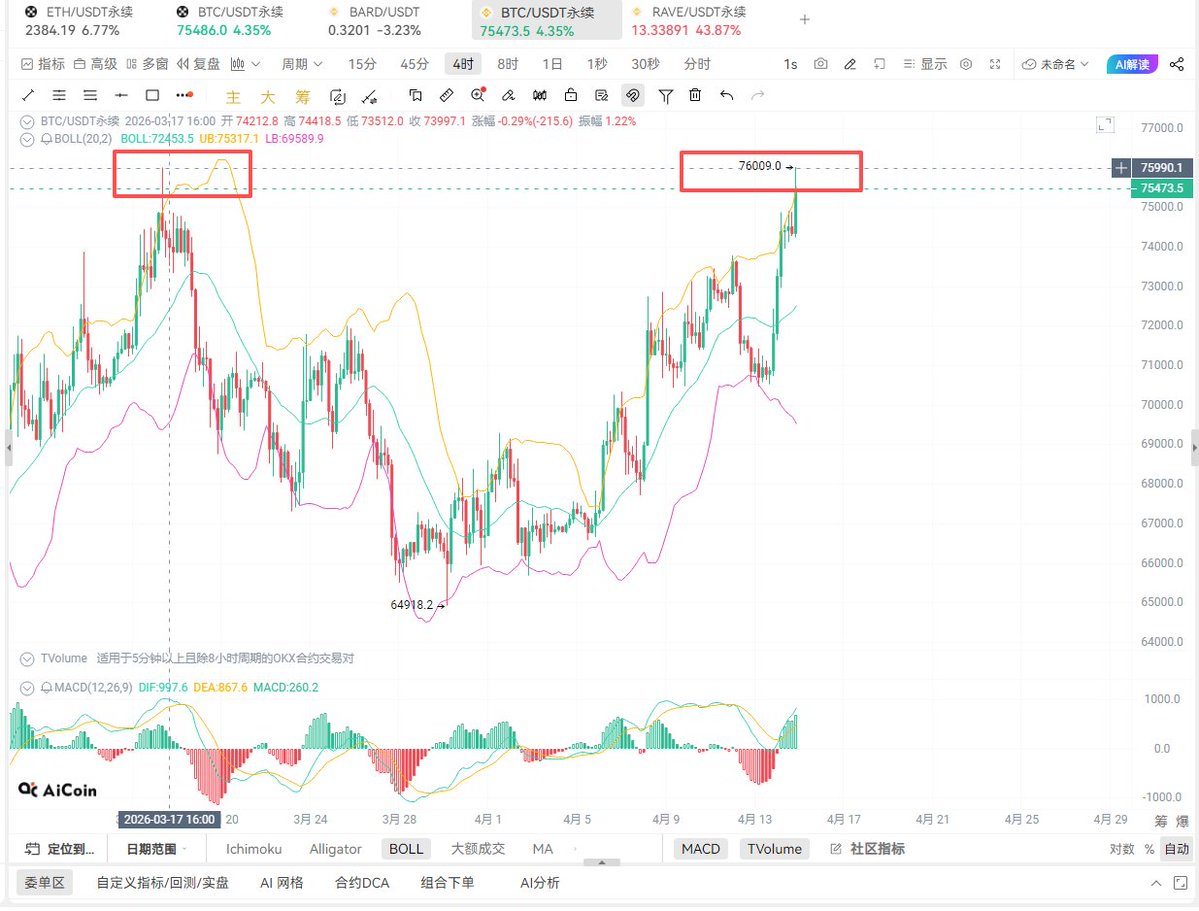Click the 75473.5 current price label

(1162, 188)
